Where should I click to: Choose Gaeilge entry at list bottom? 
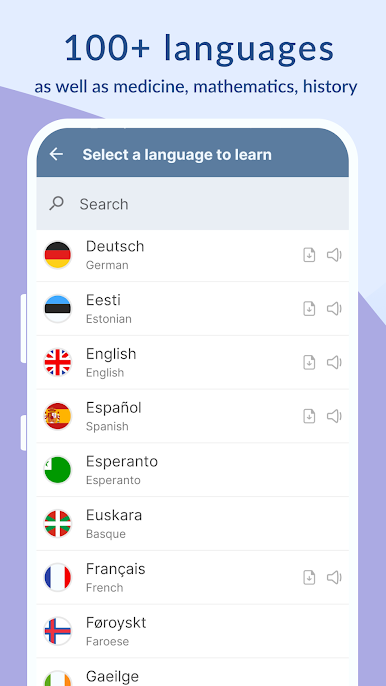193,672
